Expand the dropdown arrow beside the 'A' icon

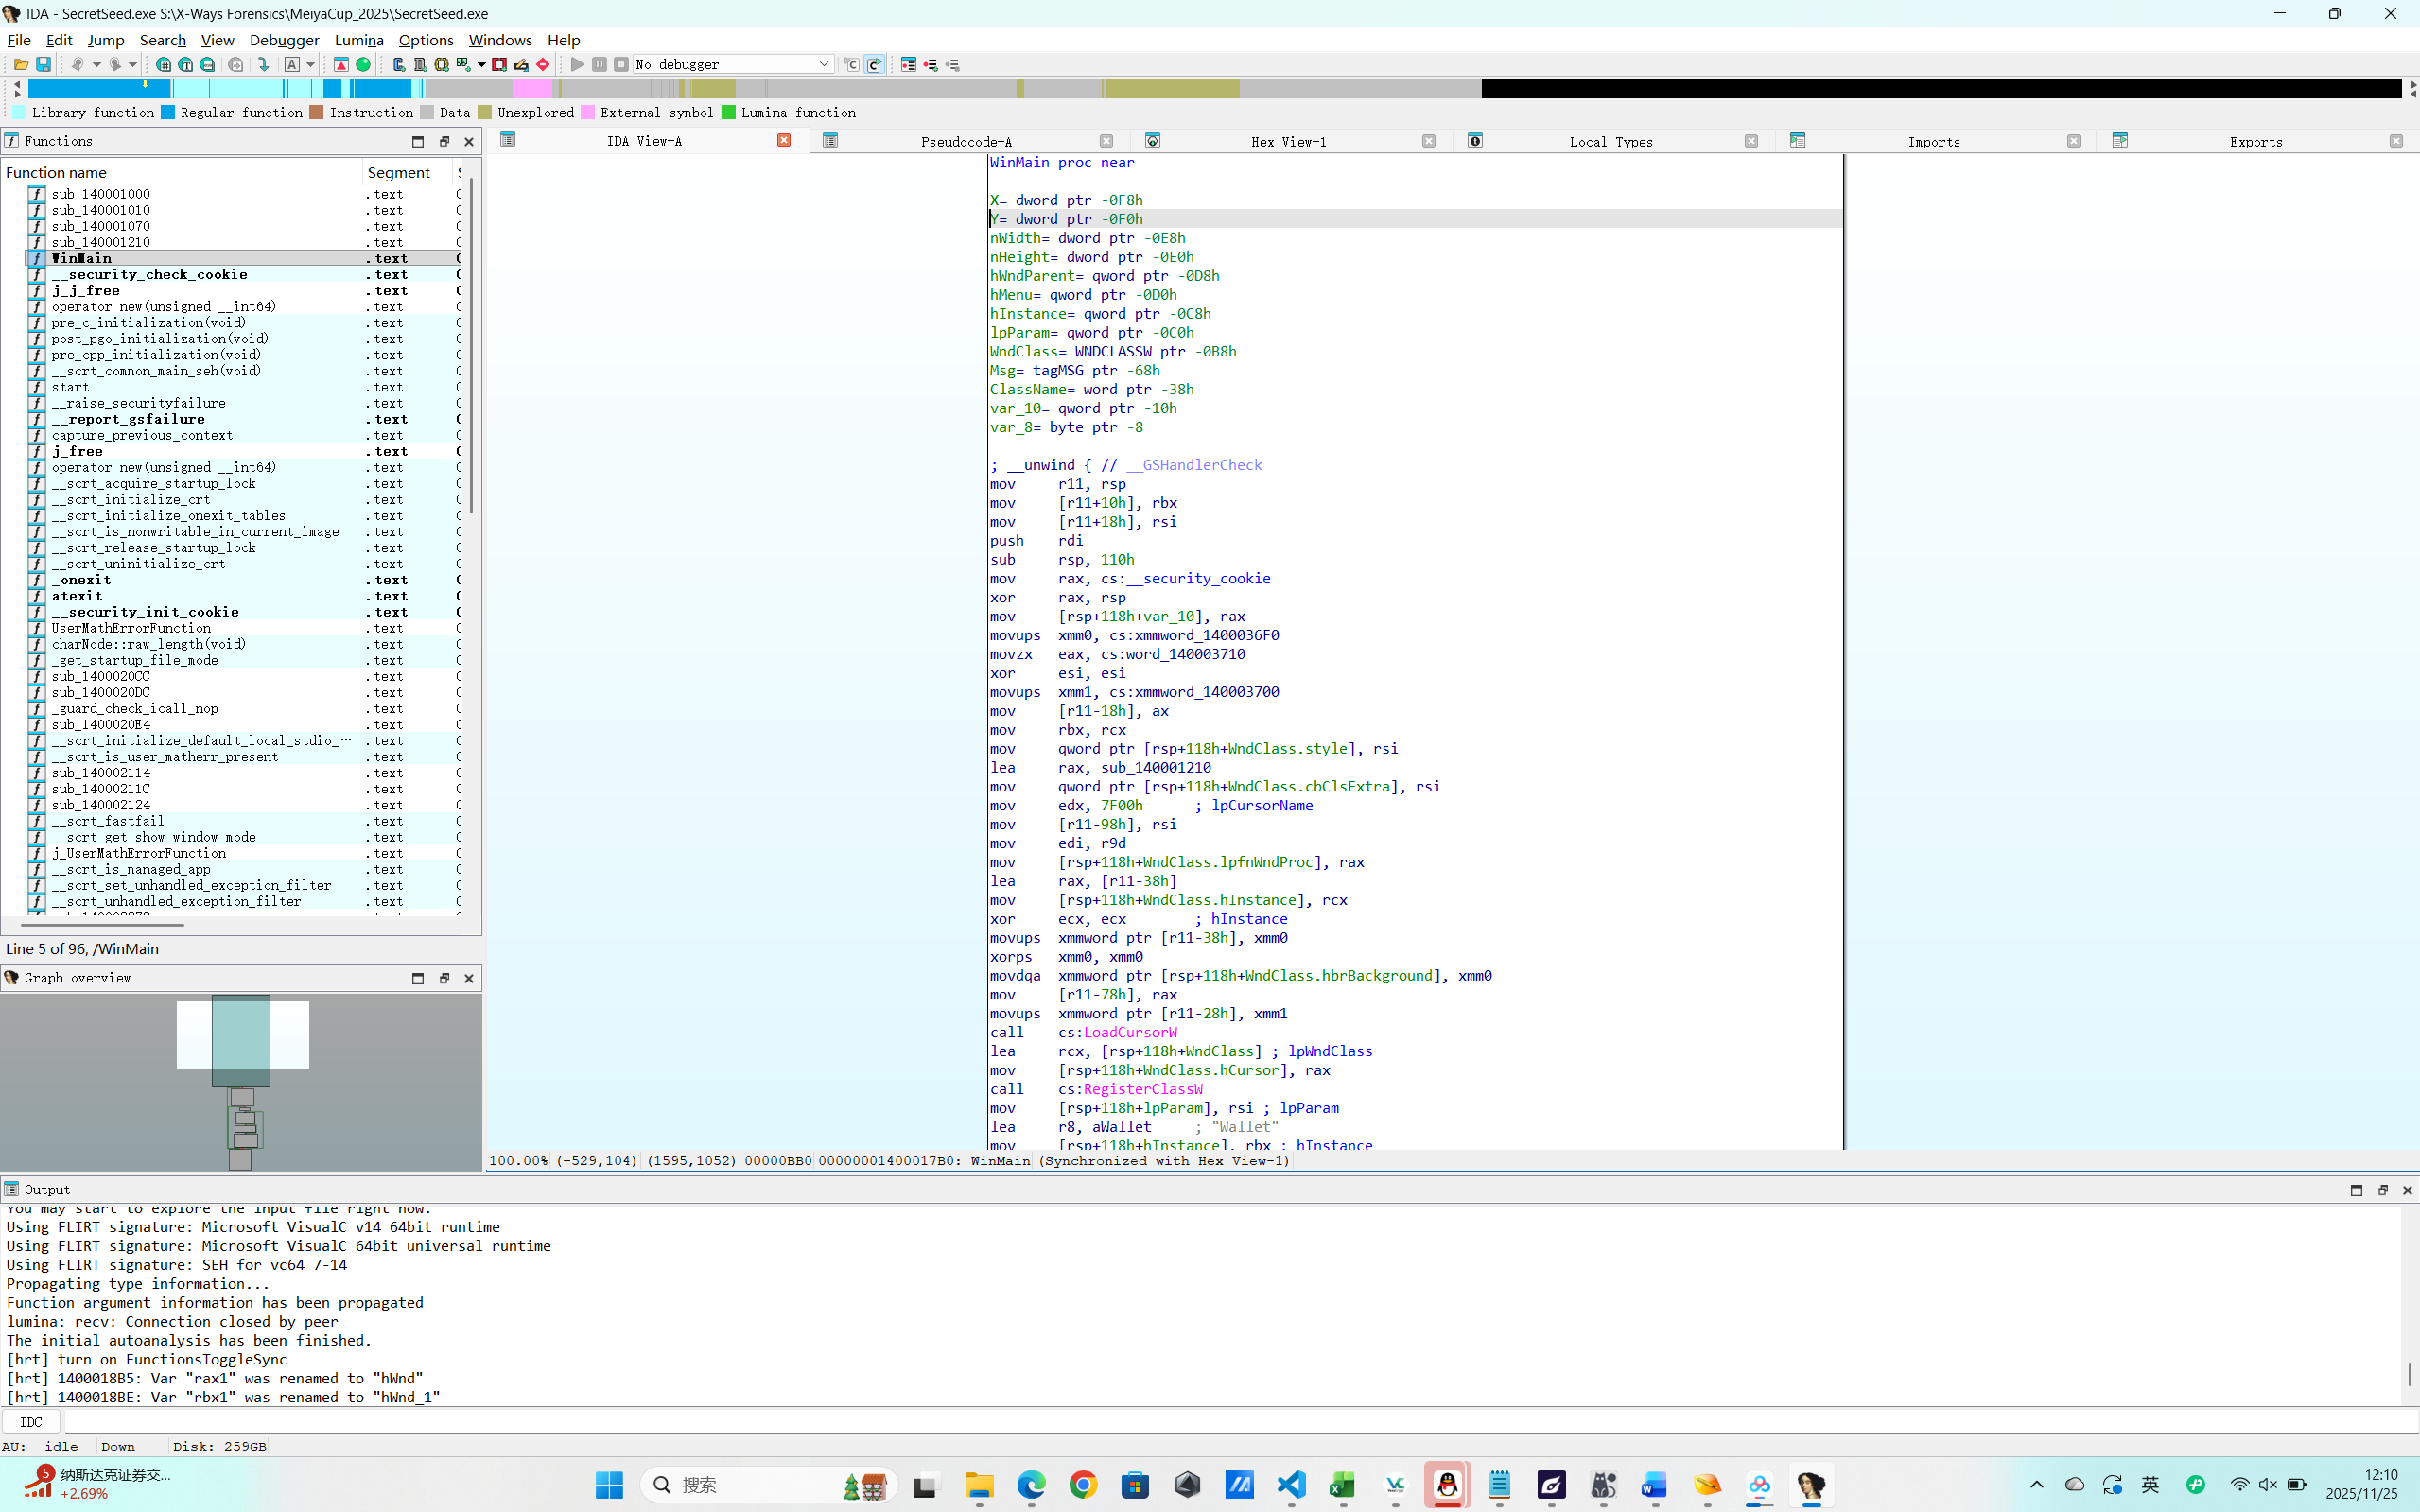click(x=311, y=64)
